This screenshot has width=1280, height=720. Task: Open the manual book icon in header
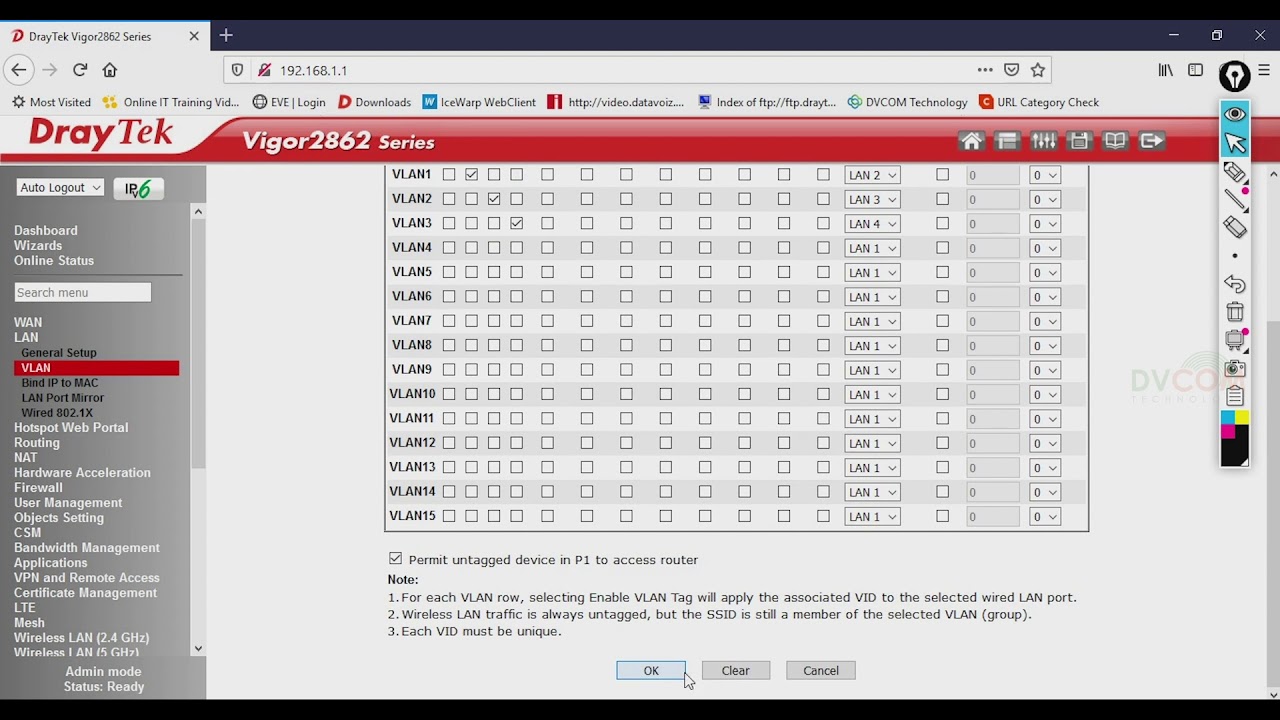[1115, 141]
